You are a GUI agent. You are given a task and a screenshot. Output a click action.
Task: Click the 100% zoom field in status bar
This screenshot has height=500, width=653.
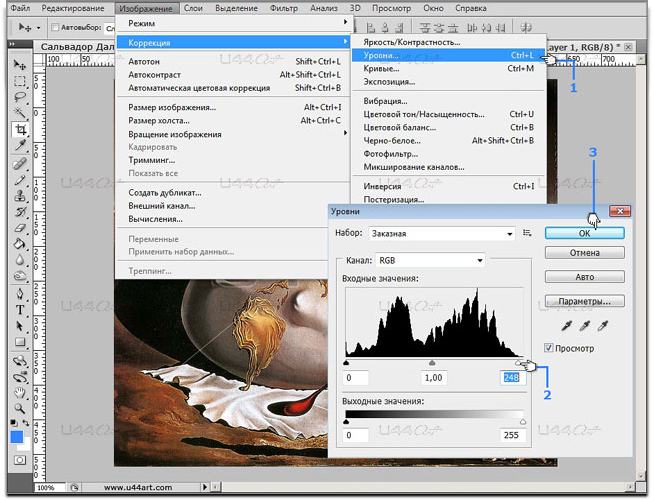click(49, 487)
